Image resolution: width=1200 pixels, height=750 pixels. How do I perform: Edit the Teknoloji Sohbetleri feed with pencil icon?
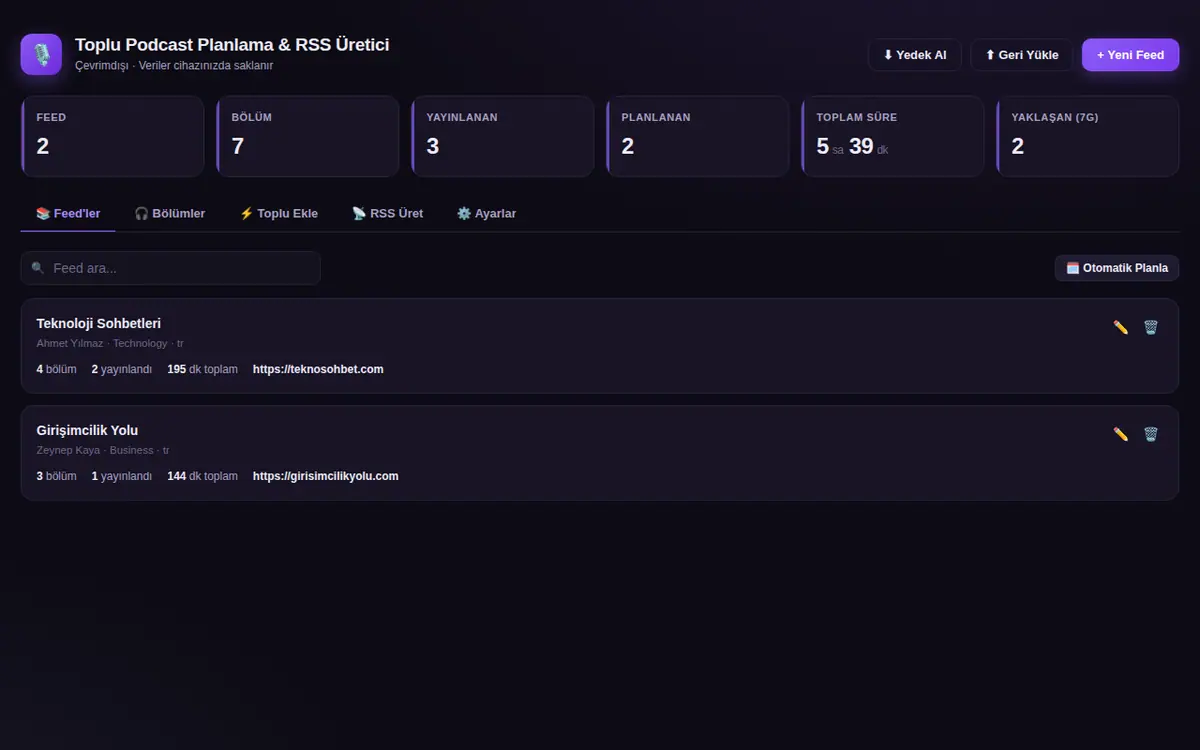pos(1121,327)
